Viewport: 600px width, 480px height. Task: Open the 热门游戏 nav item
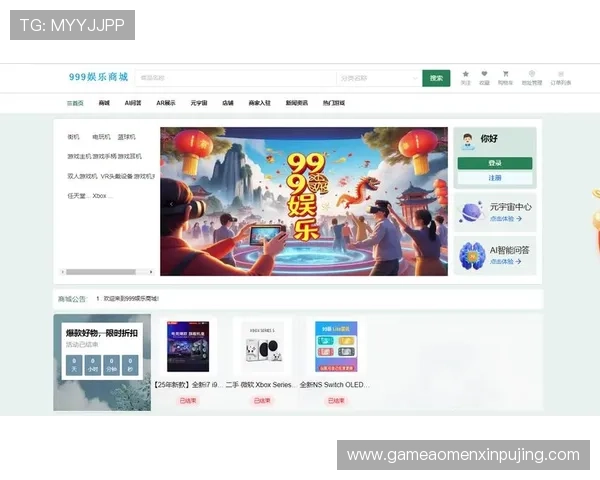[x=334, y=103]
